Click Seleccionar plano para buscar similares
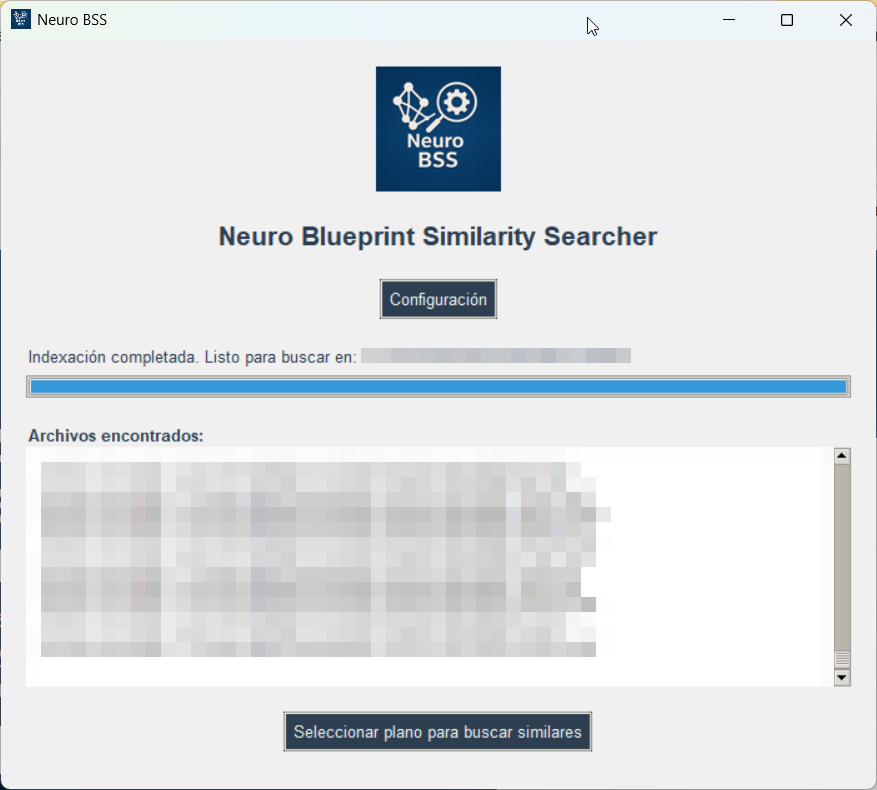The image size is (877, 790). (437, 732)
